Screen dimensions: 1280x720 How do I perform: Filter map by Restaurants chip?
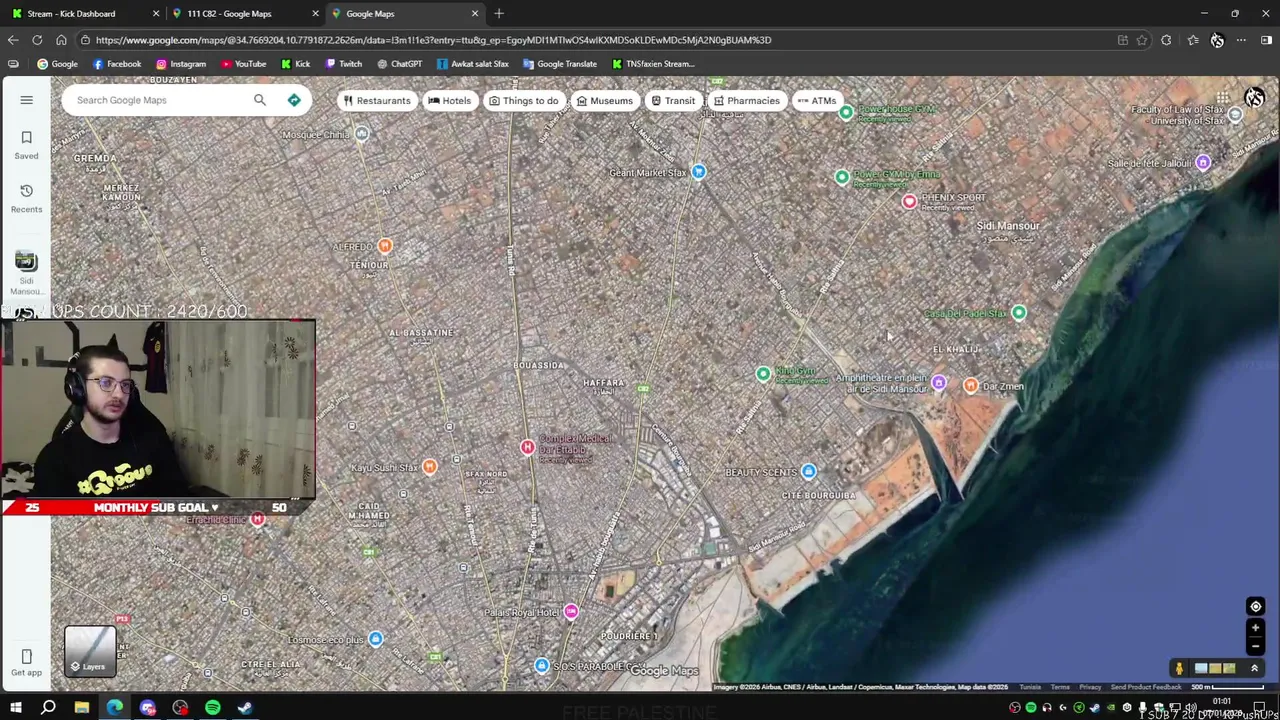[376, 101]
